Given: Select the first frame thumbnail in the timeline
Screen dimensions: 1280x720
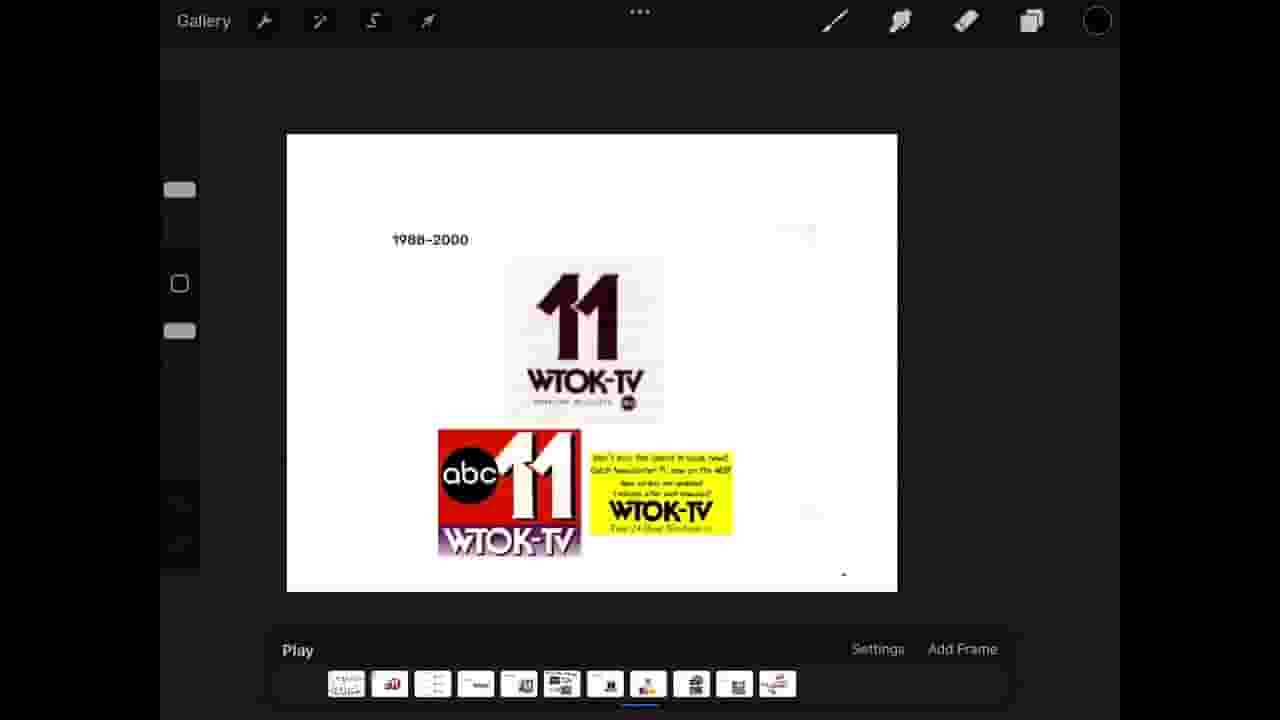Looking at the screenshot, I should tap(347, 684).
